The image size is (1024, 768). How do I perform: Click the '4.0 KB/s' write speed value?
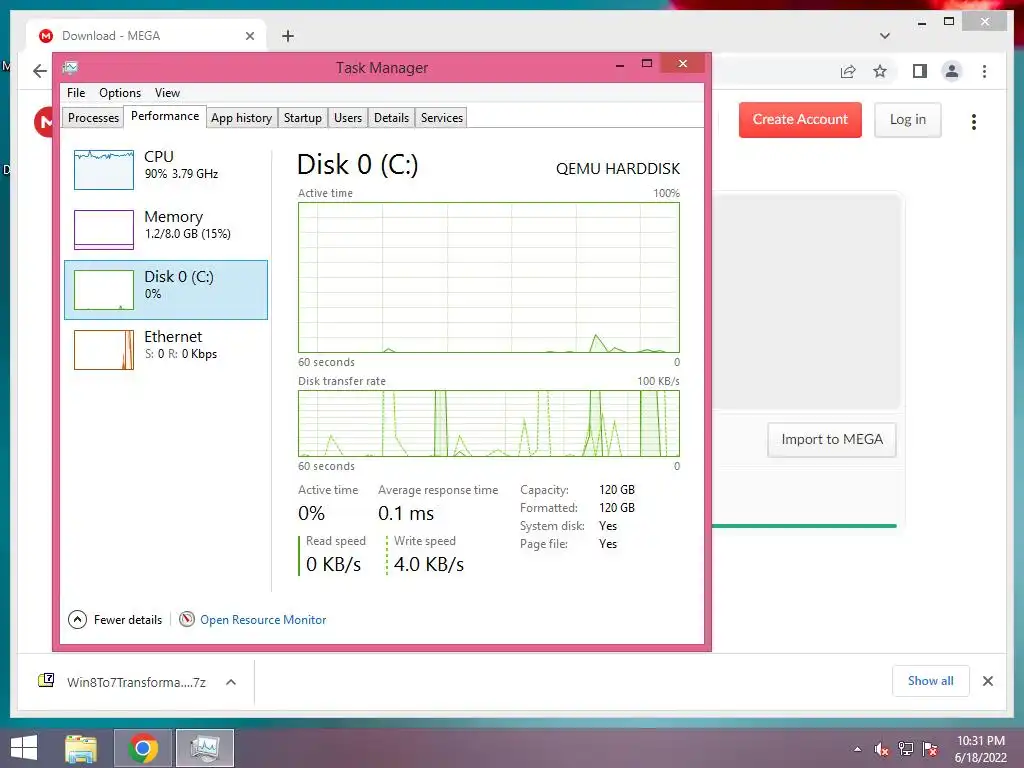429,564
